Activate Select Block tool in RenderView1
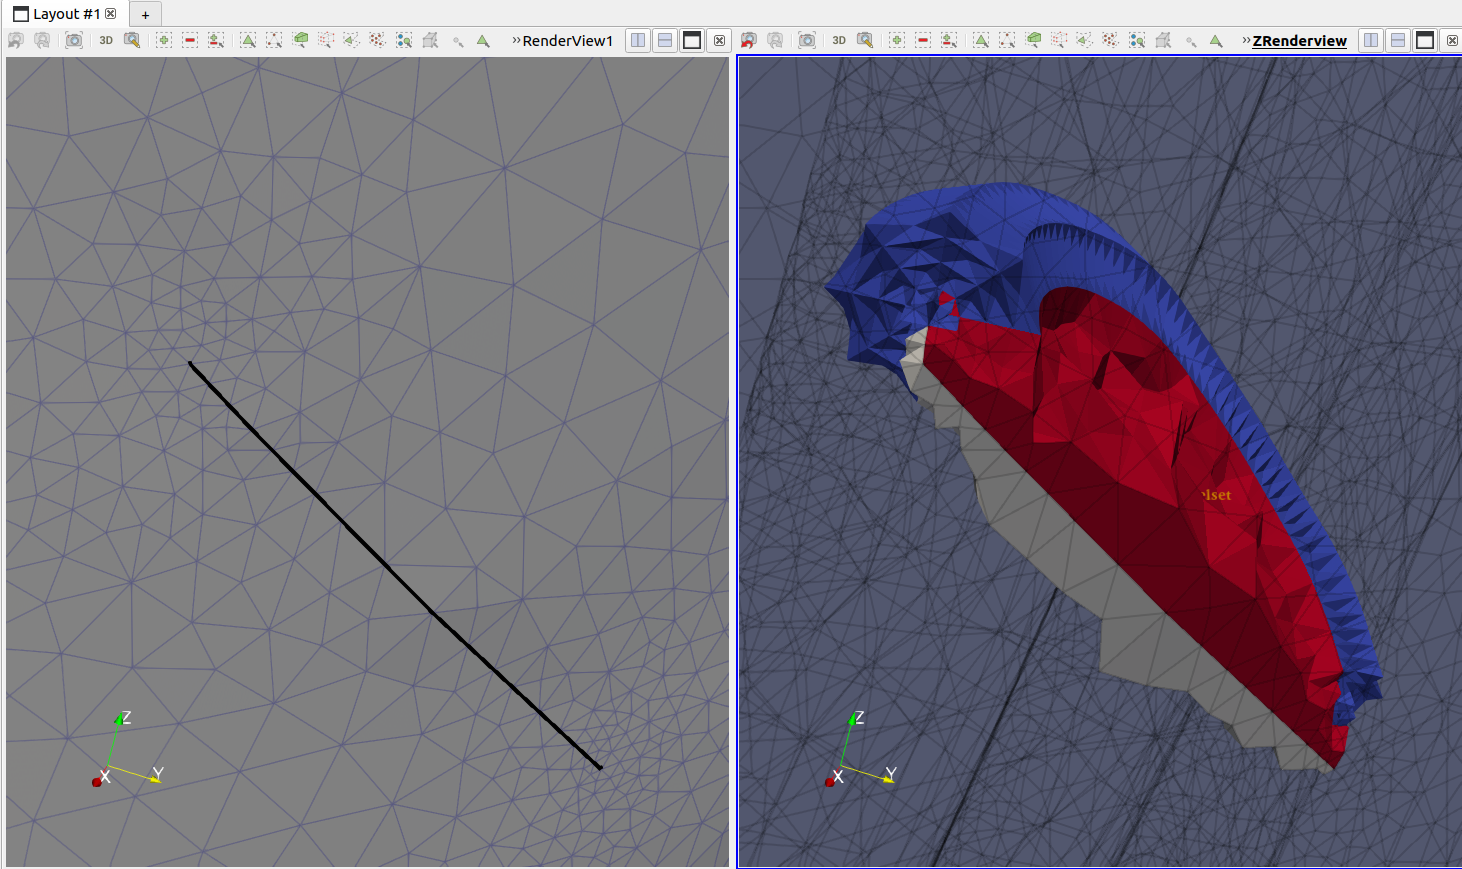 (404, 40)
